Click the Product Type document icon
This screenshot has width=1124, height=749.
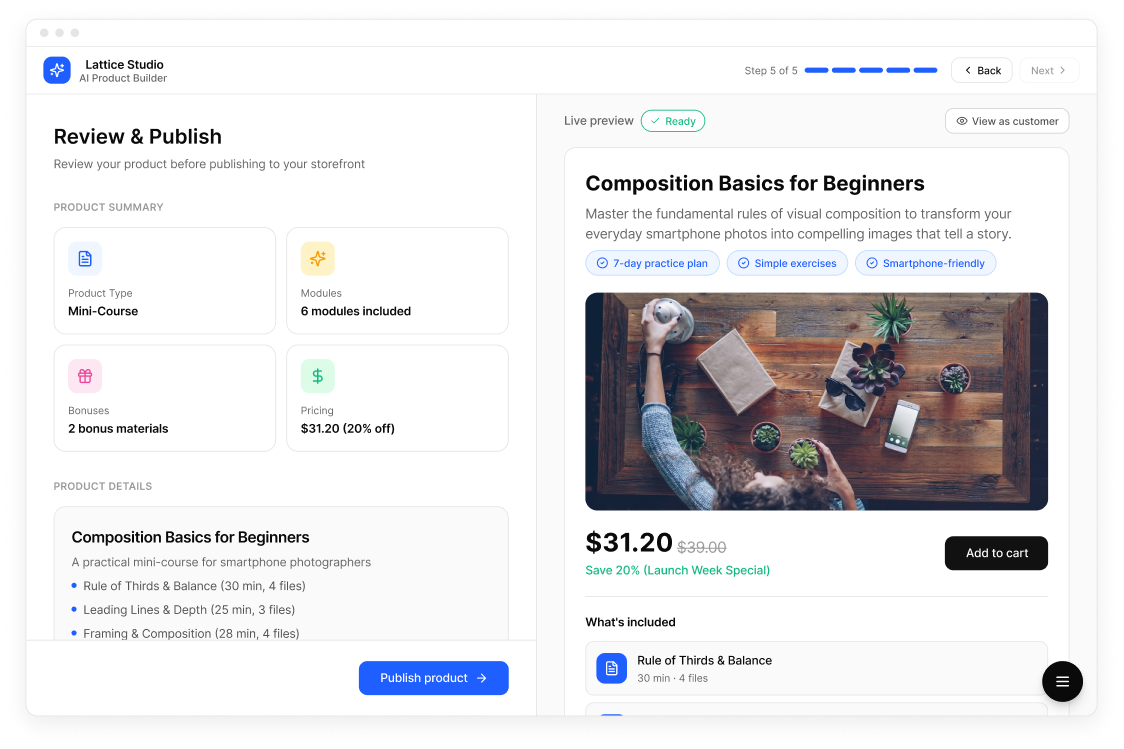pos(85,259)
